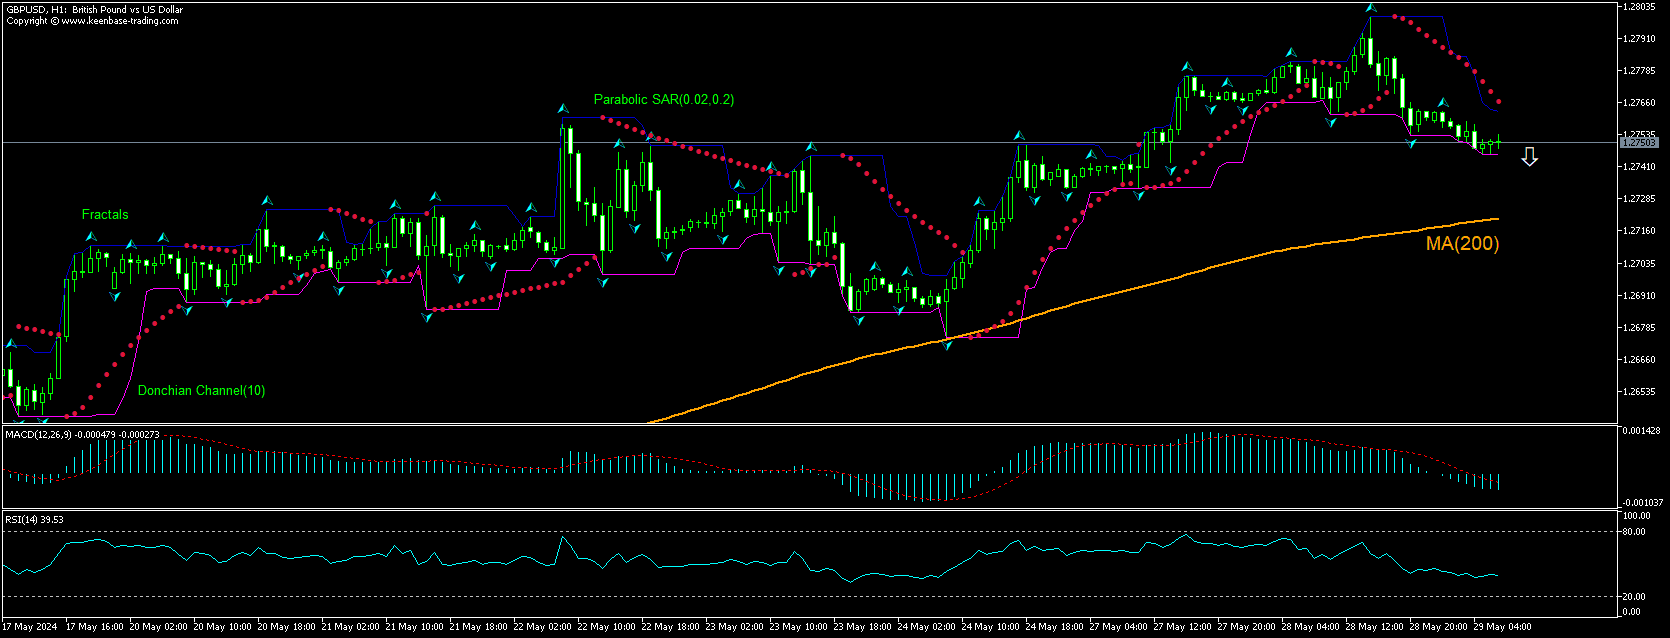This screenshot has height=638, width=1670.
Task: Click the 1.27160 price axis value
Action: pyautogui.click(x=1639, y=231)
